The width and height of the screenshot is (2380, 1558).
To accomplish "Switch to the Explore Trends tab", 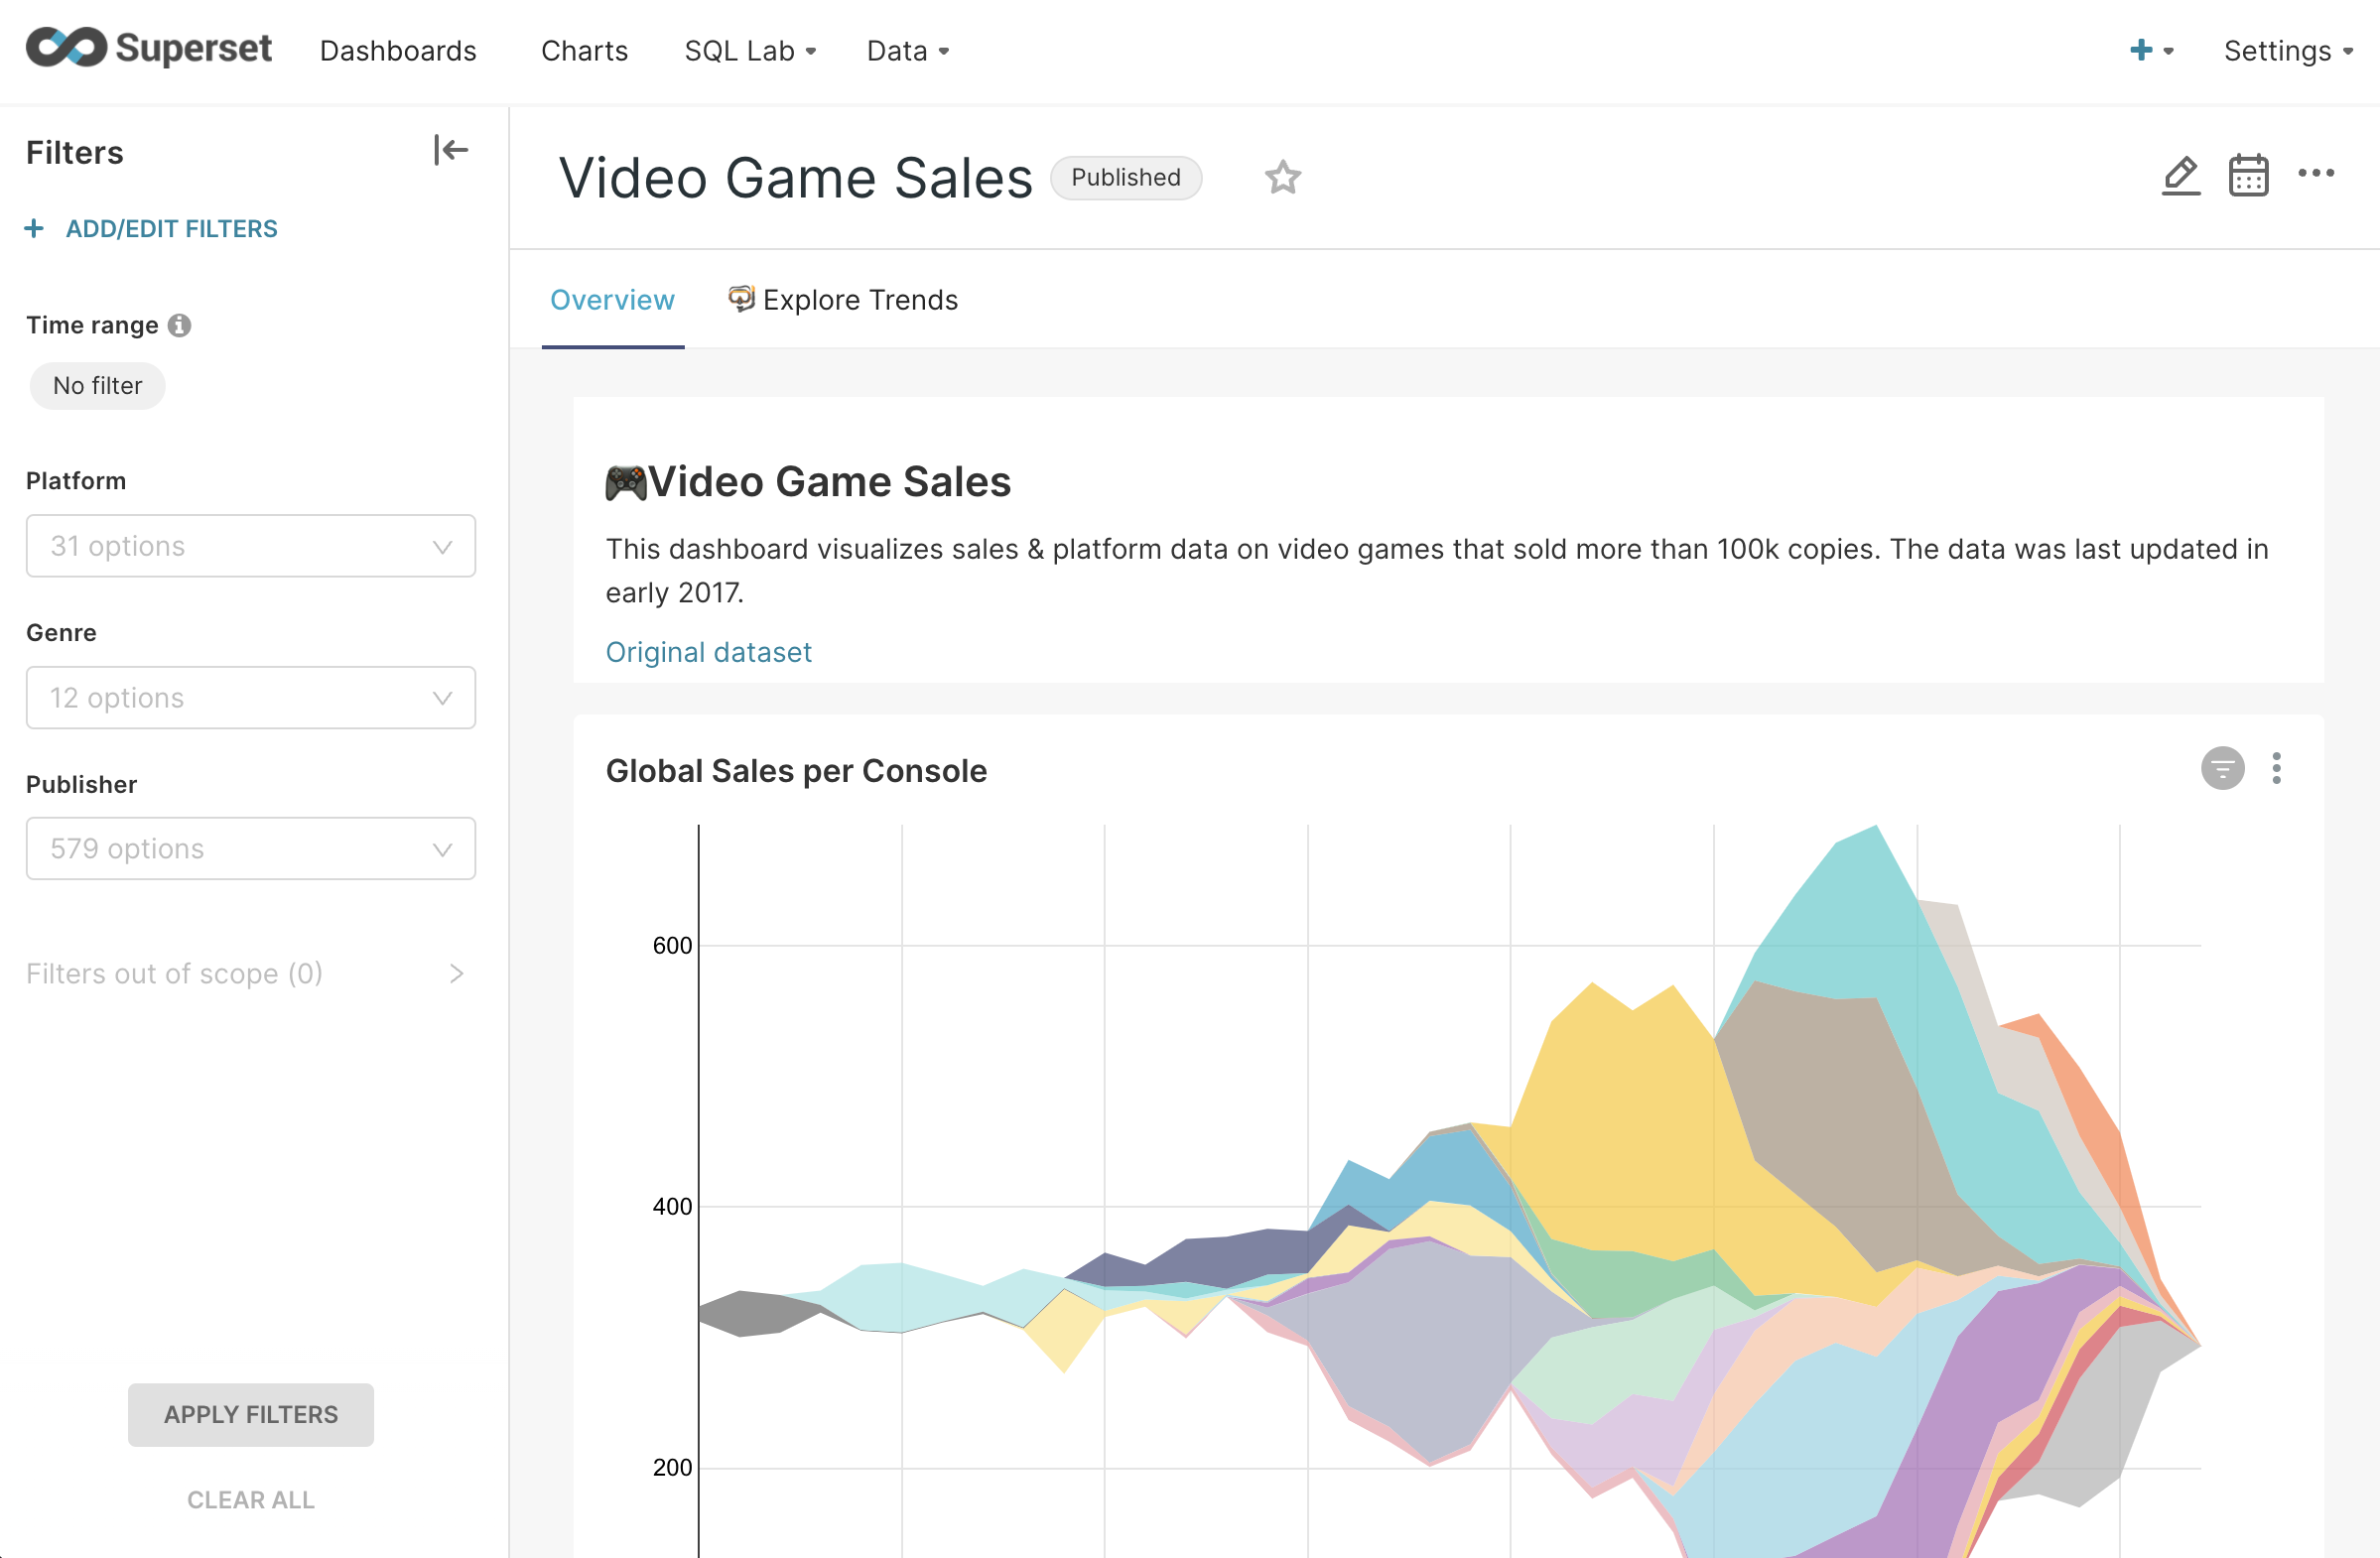I will point(859,299).
